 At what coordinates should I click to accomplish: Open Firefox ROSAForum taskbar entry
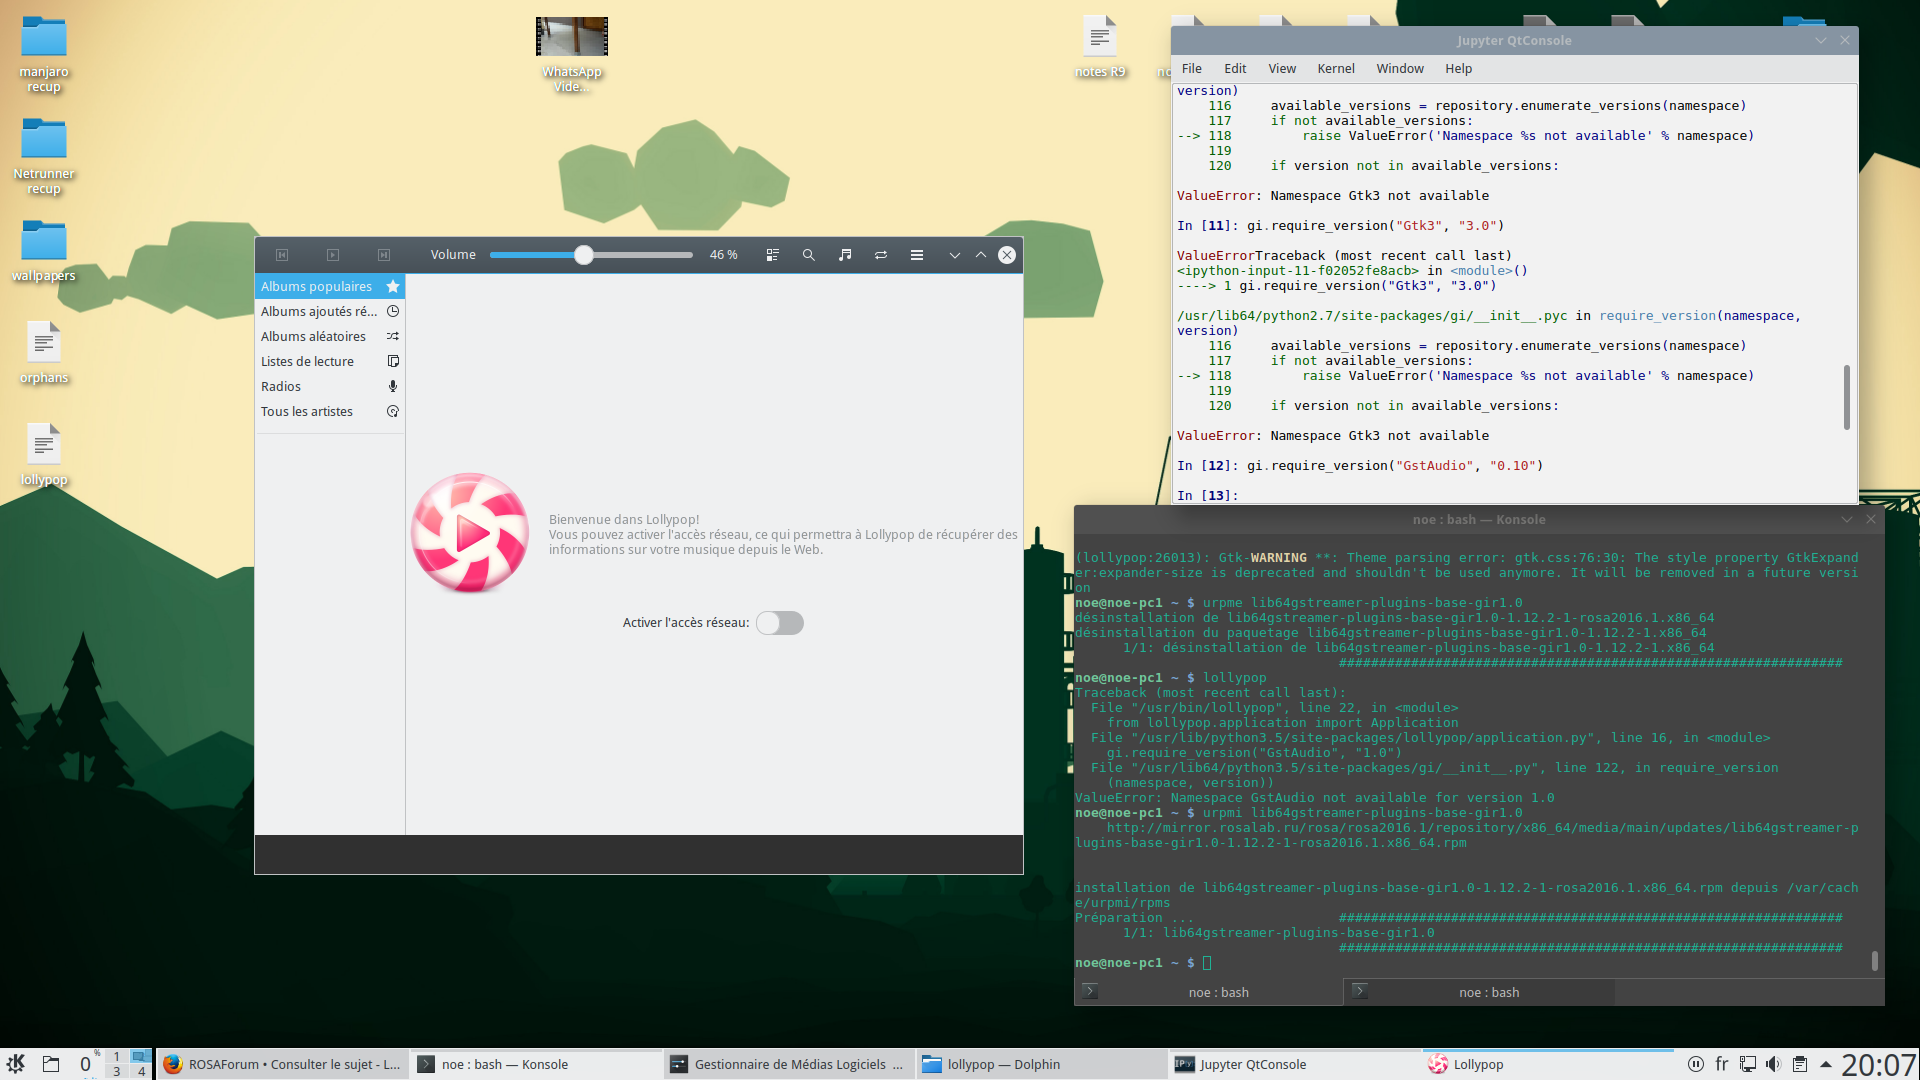point(282,1064)
